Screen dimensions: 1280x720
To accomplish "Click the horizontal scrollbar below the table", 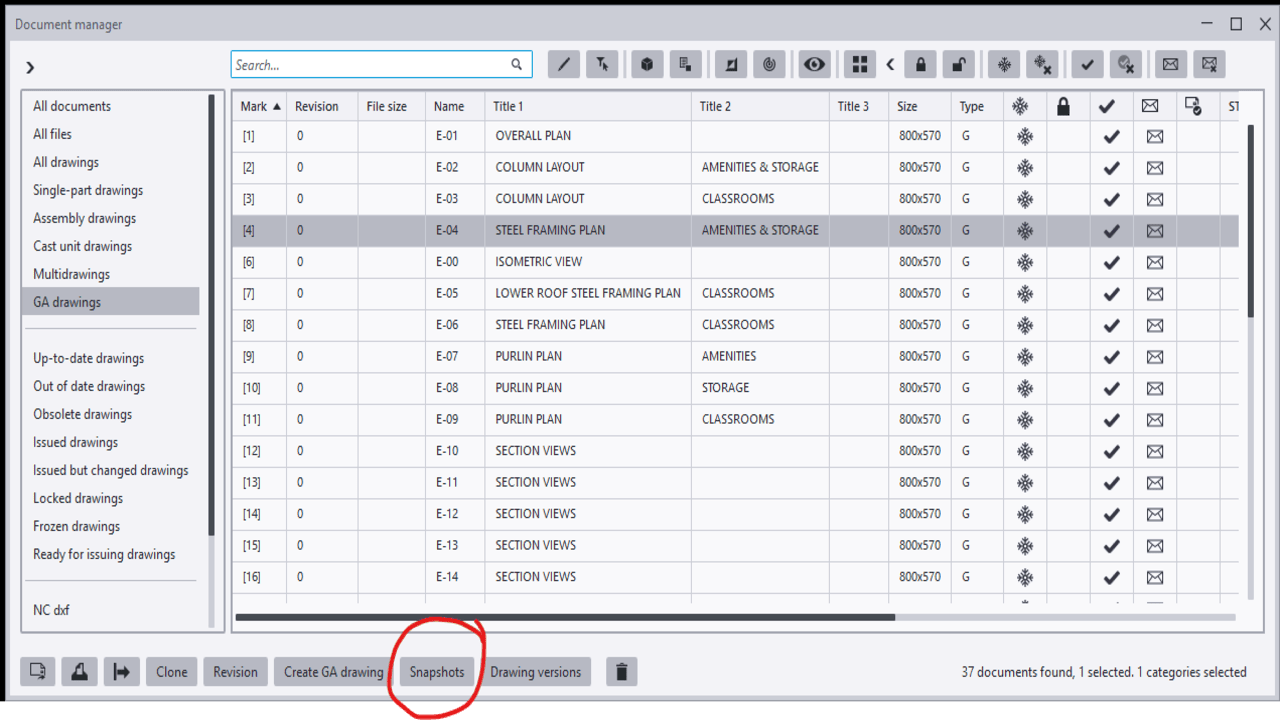I will pos(565,617).
